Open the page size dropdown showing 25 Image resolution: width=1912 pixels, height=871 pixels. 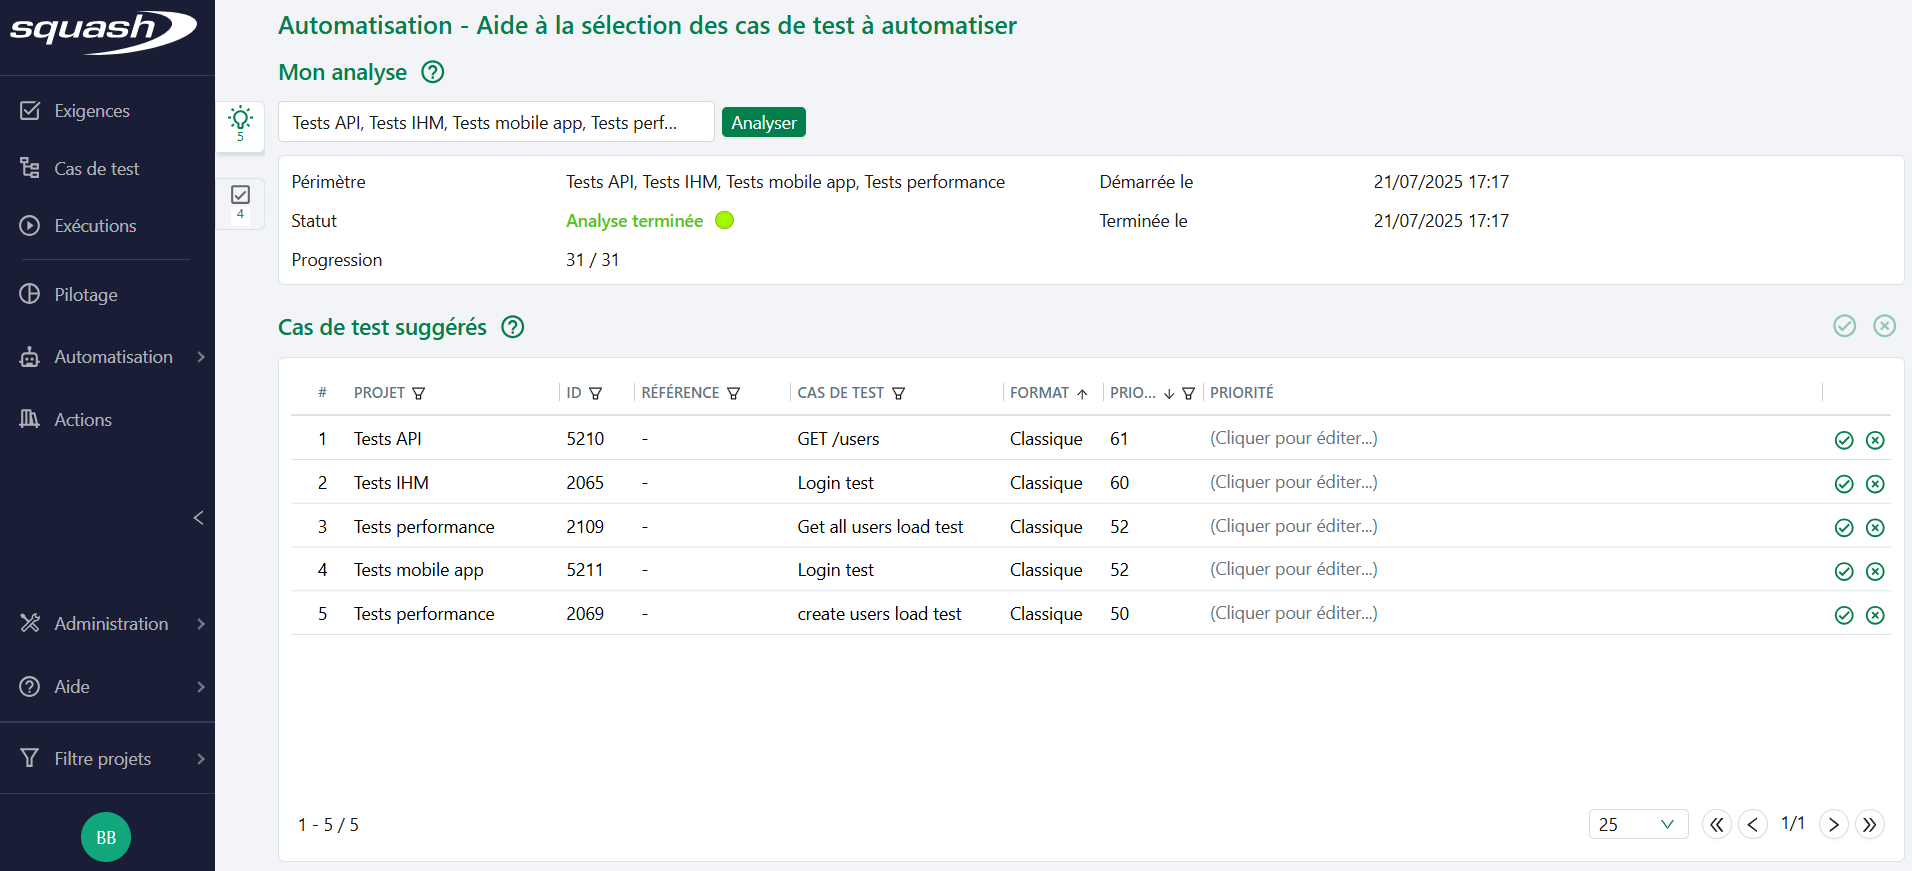[x=1638, y=824]
